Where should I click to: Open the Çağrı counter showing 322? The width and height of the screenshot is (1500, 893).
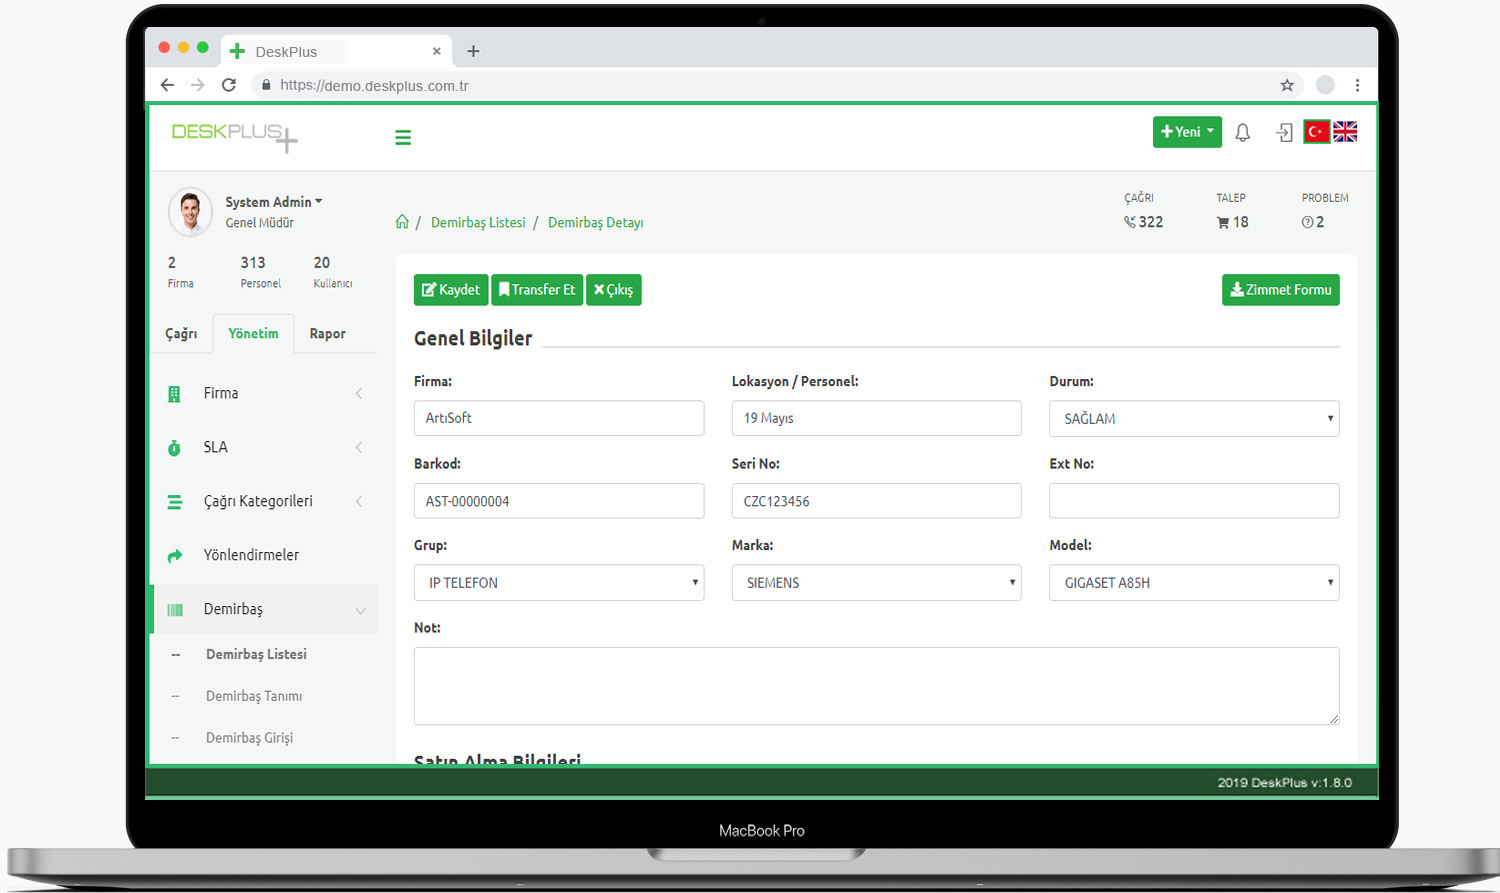pos(1143,212)
